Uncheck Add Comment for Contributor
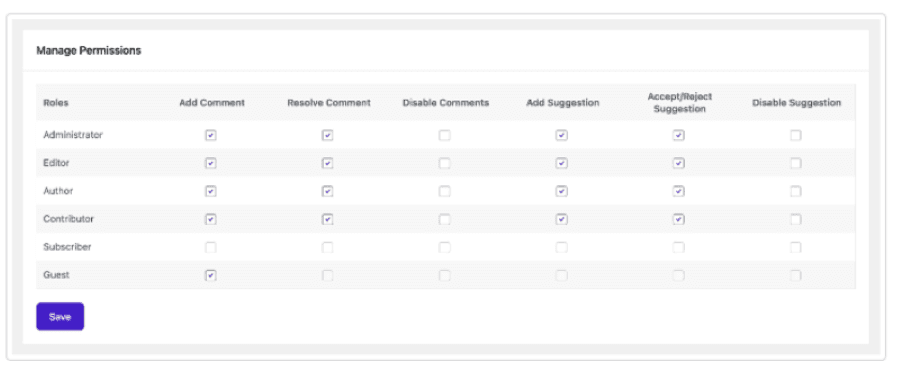 click(x=211, y=219)
